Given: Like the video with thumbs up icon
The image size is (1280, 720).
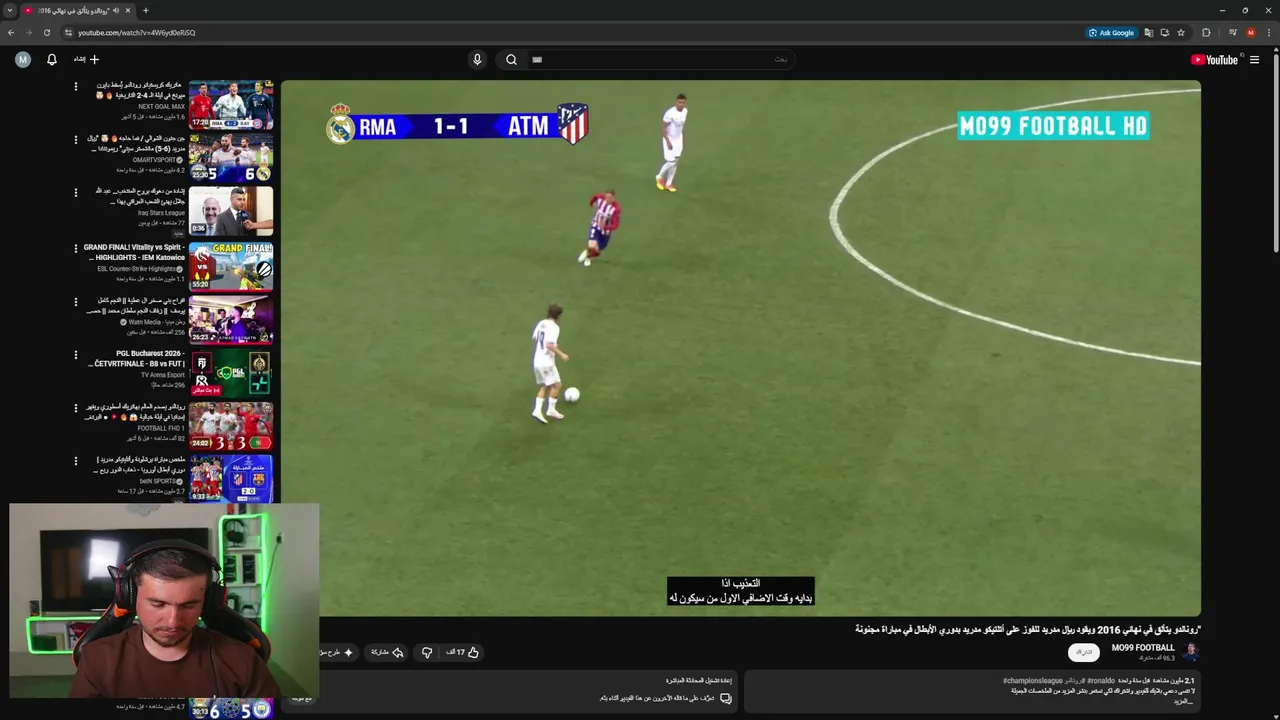Looking at the screenshot, I should 463,652.
